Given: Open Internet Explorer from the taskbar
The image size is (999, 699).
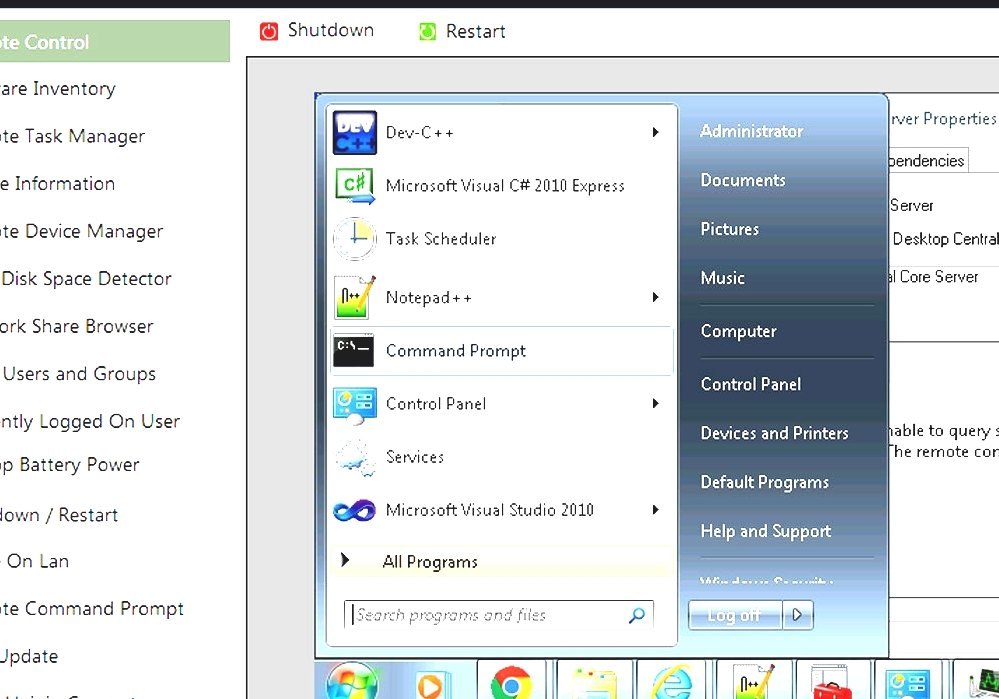Looking at the screenshot, I should click(x=673, y=682).
